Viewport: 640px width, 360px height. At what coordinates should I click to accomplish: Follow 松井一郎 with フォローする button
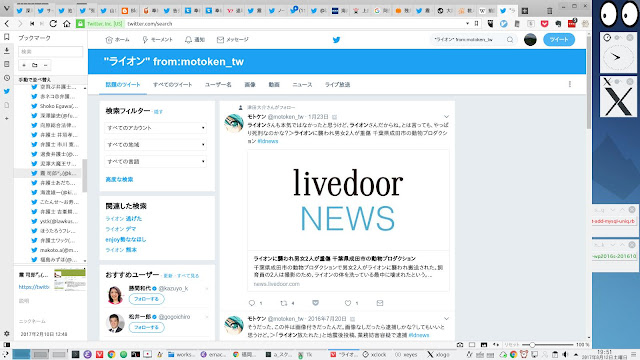(147, 327)
